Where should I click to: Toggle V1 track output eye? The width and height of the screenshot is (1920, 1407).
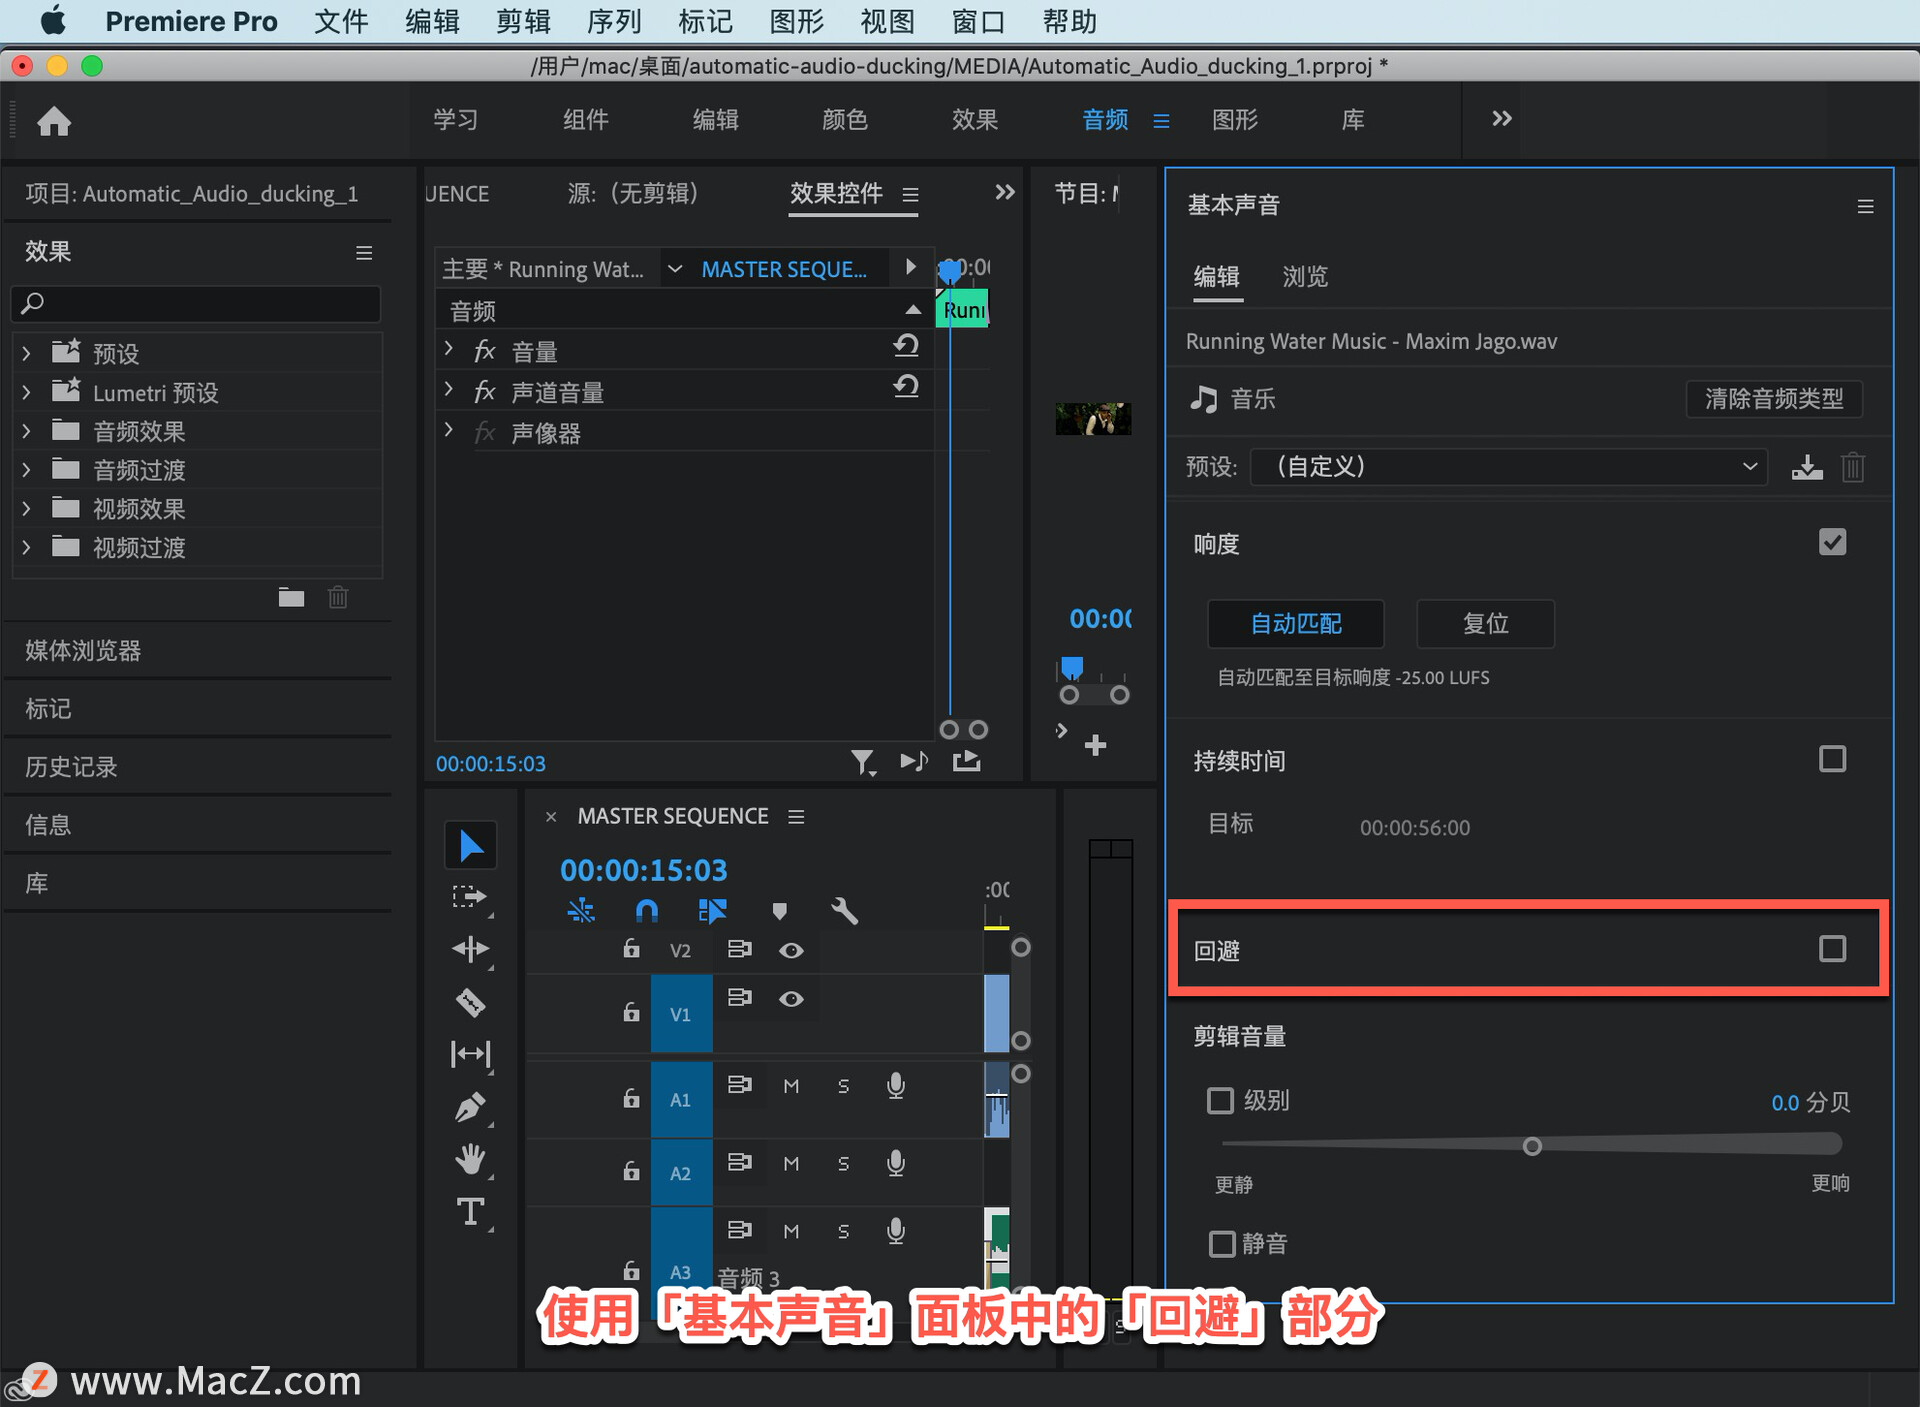click(791, 999)
